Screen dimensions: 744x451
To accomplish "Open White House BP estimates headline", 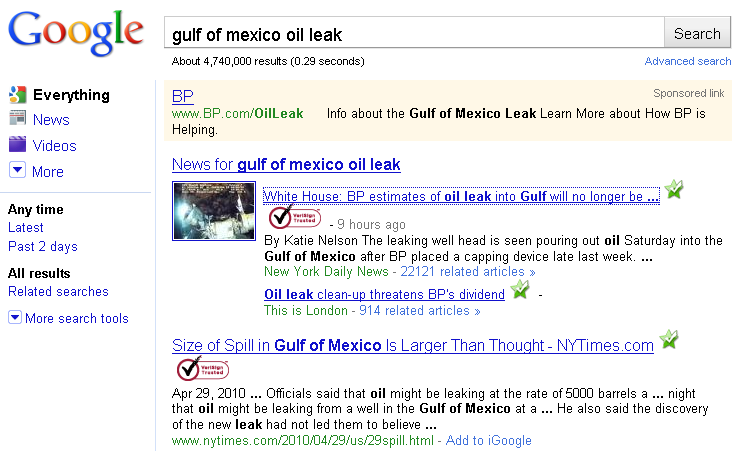I will point(461,196).
